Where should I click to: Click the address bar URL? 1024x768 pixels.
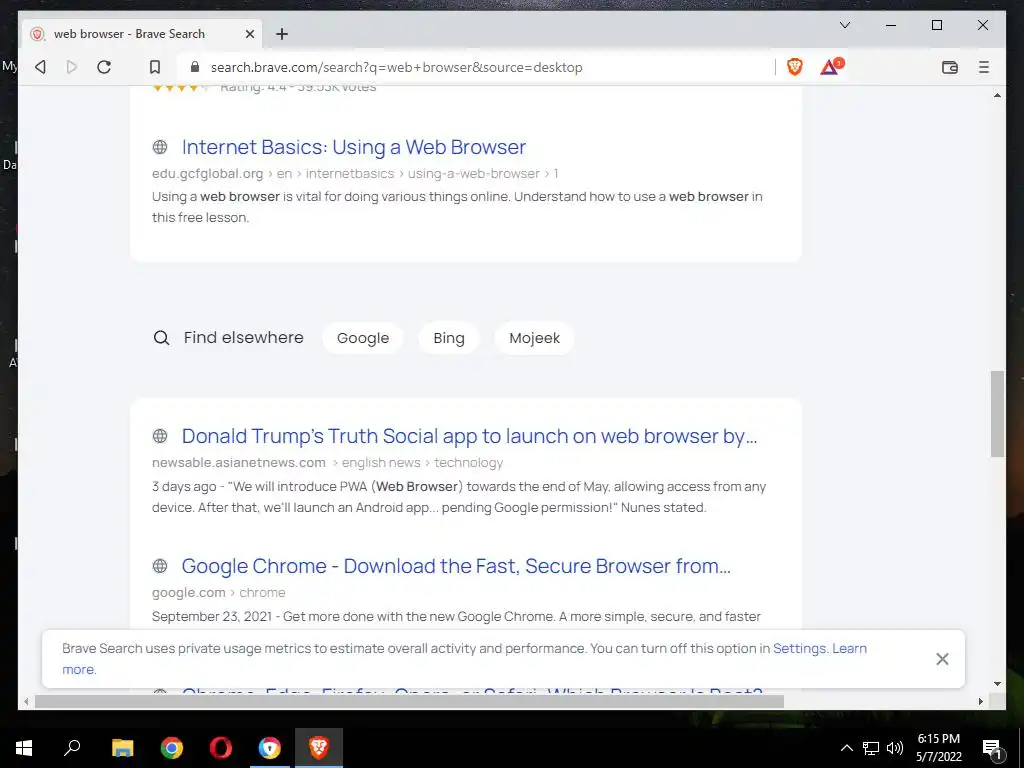coord(396,67)
